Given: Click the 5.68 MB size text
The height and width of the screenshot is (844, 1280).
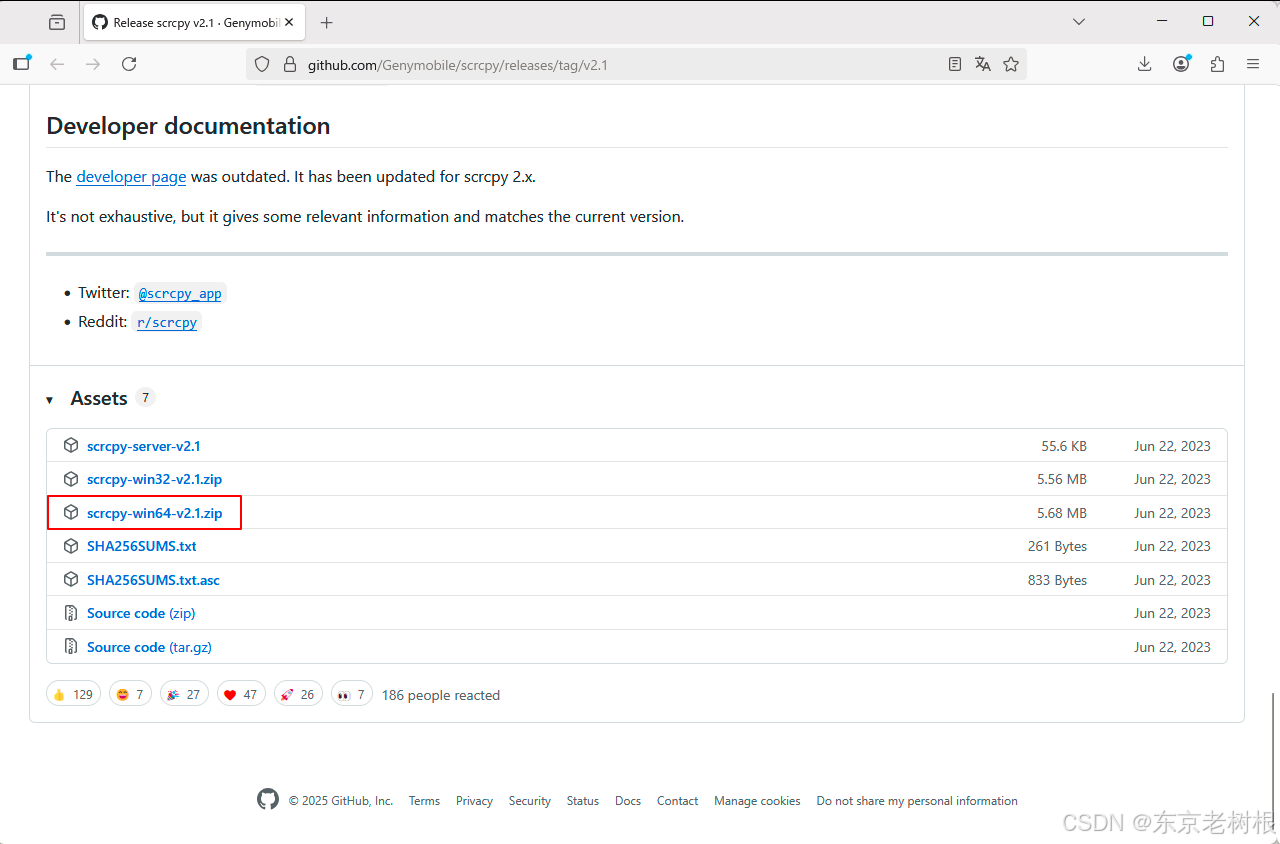Looking at the screenshot, I should click(x=1062, y=513).
